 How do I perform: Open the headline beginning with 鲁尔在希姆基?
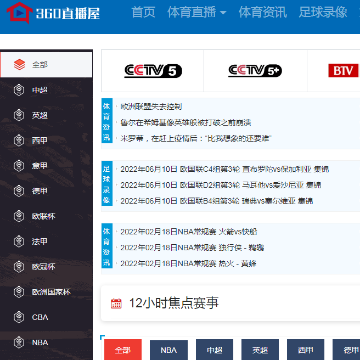pos(186,123)
